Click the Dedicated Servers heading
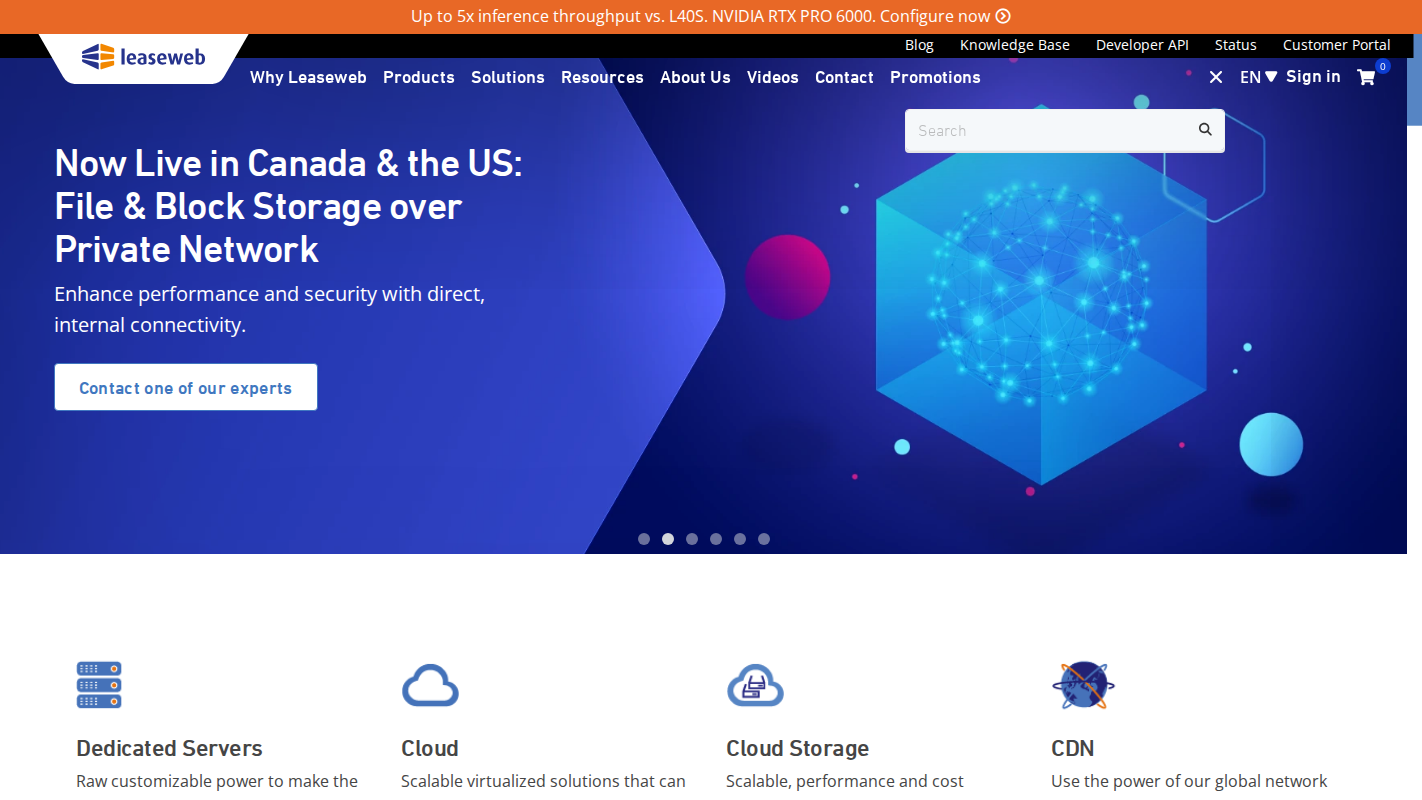The image size is (1422, 800). [x=169, y=748]
